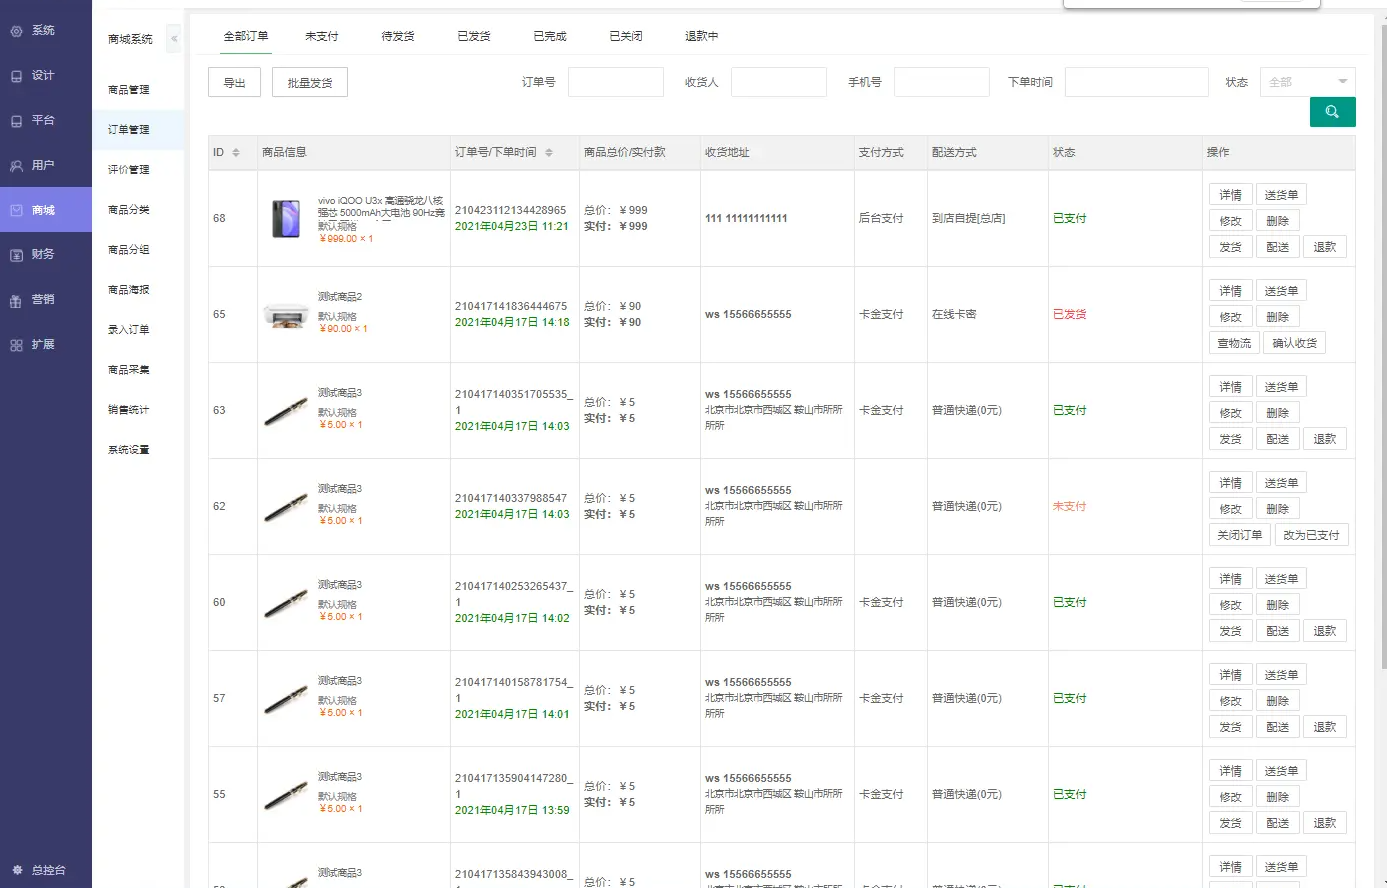Open the 状态 filter dropdown
This screenshot has width=1387, height=888.
1308,82
